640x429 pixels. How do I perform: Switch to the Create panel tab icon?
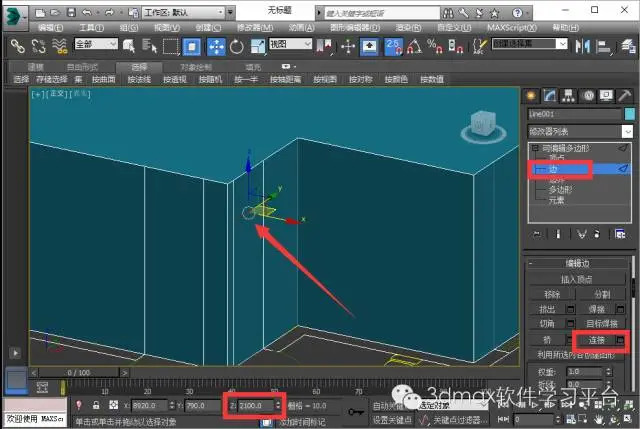[531, 96]
